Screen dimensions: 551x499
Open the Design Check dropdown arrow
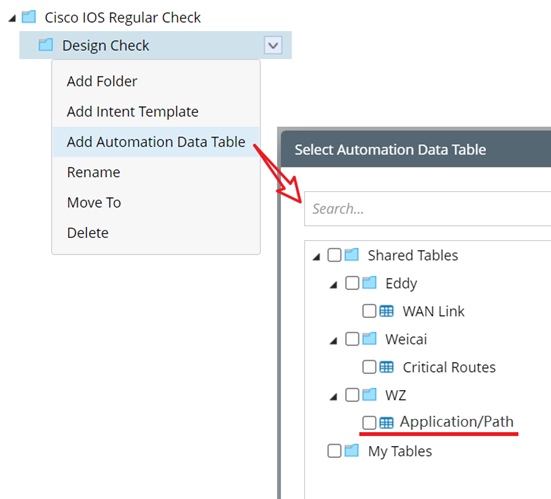273,45
